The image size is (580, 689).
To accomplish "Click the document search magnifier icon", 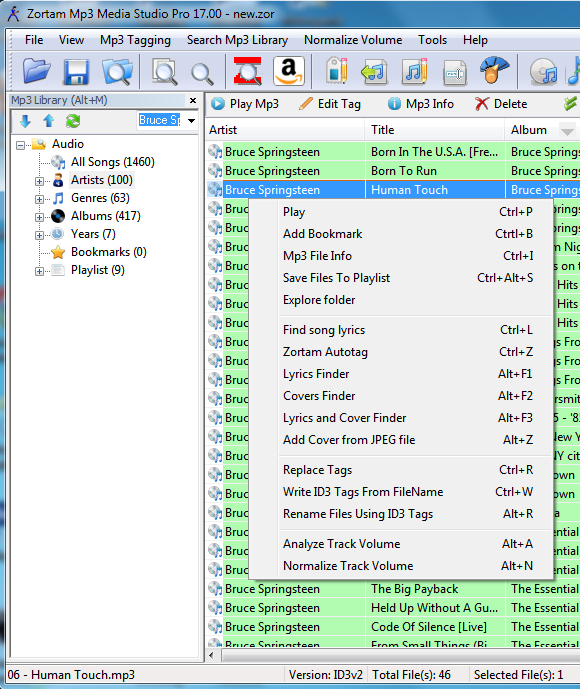I will 165,72.
